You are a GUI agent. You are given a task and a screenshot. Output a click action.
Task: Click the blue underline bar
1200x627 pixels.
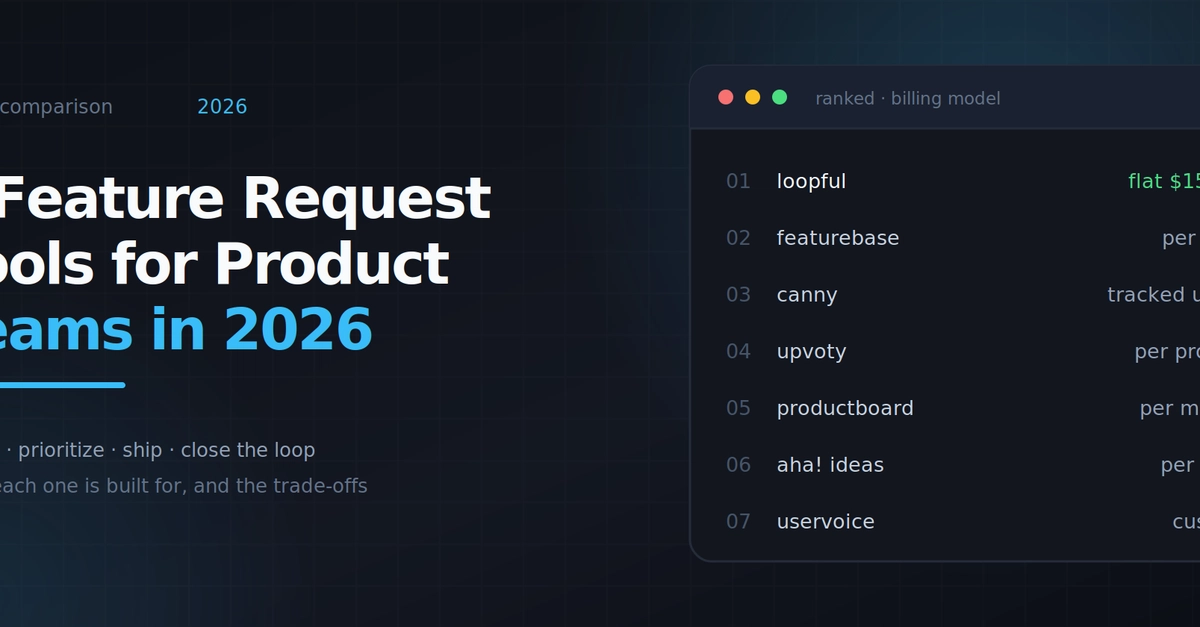(x=62, y=385)
